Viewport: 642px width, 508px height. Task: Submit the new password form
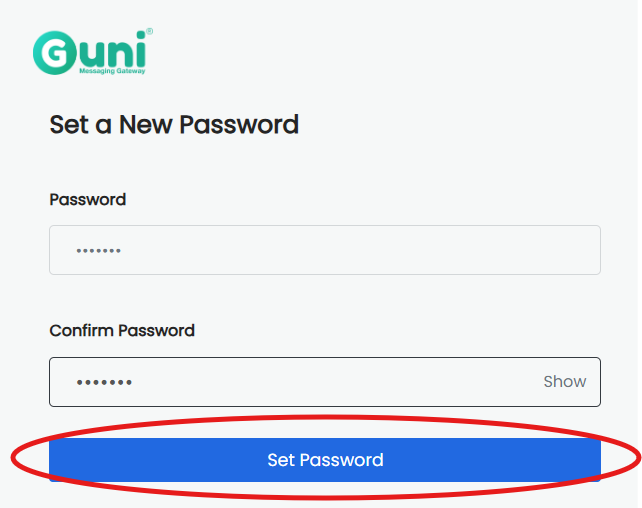point(325,460)
